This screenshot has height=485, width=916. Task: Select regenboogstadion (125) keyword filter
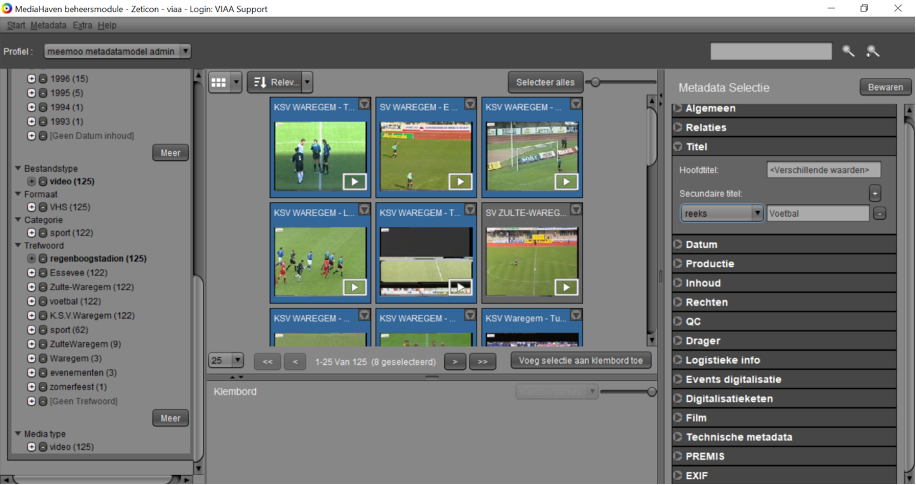tap(98, 258)
